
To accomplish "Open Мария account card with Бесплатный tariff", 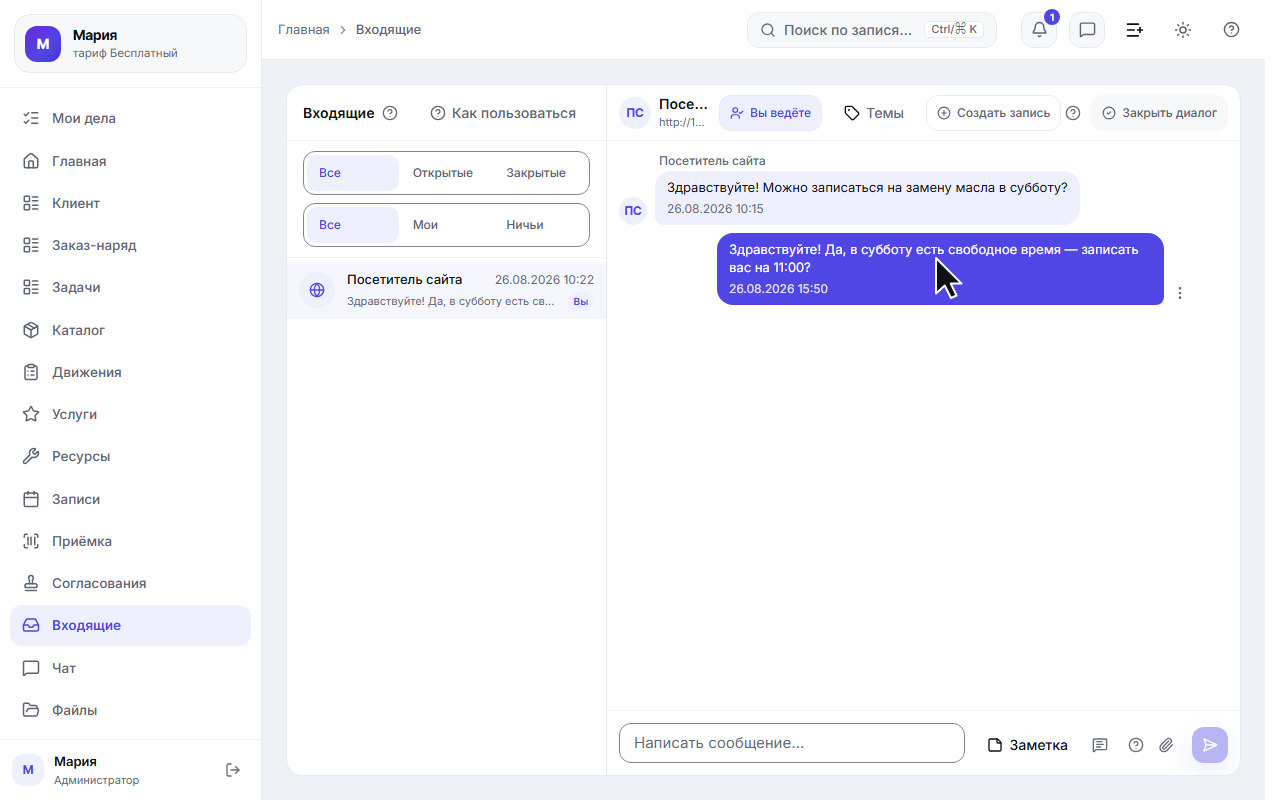I will (130, 44).
